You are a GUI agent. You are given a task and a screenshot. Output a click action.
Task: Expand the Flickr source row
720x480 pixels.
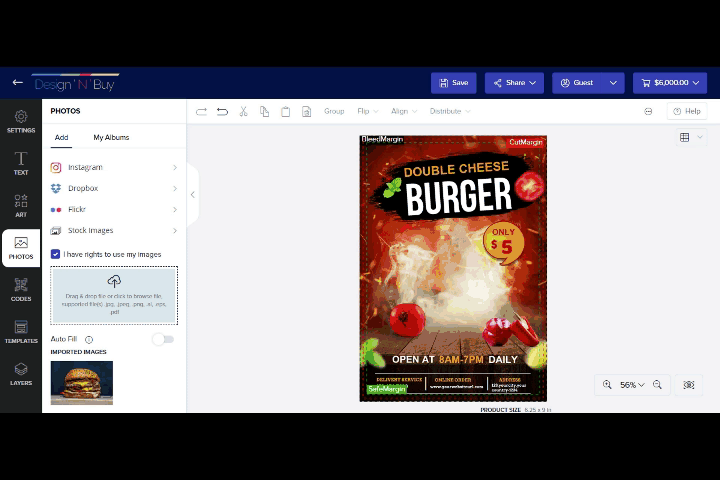tap(114, 209)
